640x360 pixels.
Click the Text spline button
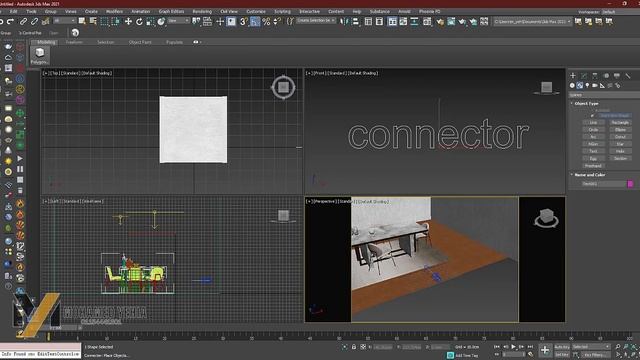(x=593, y=151)
